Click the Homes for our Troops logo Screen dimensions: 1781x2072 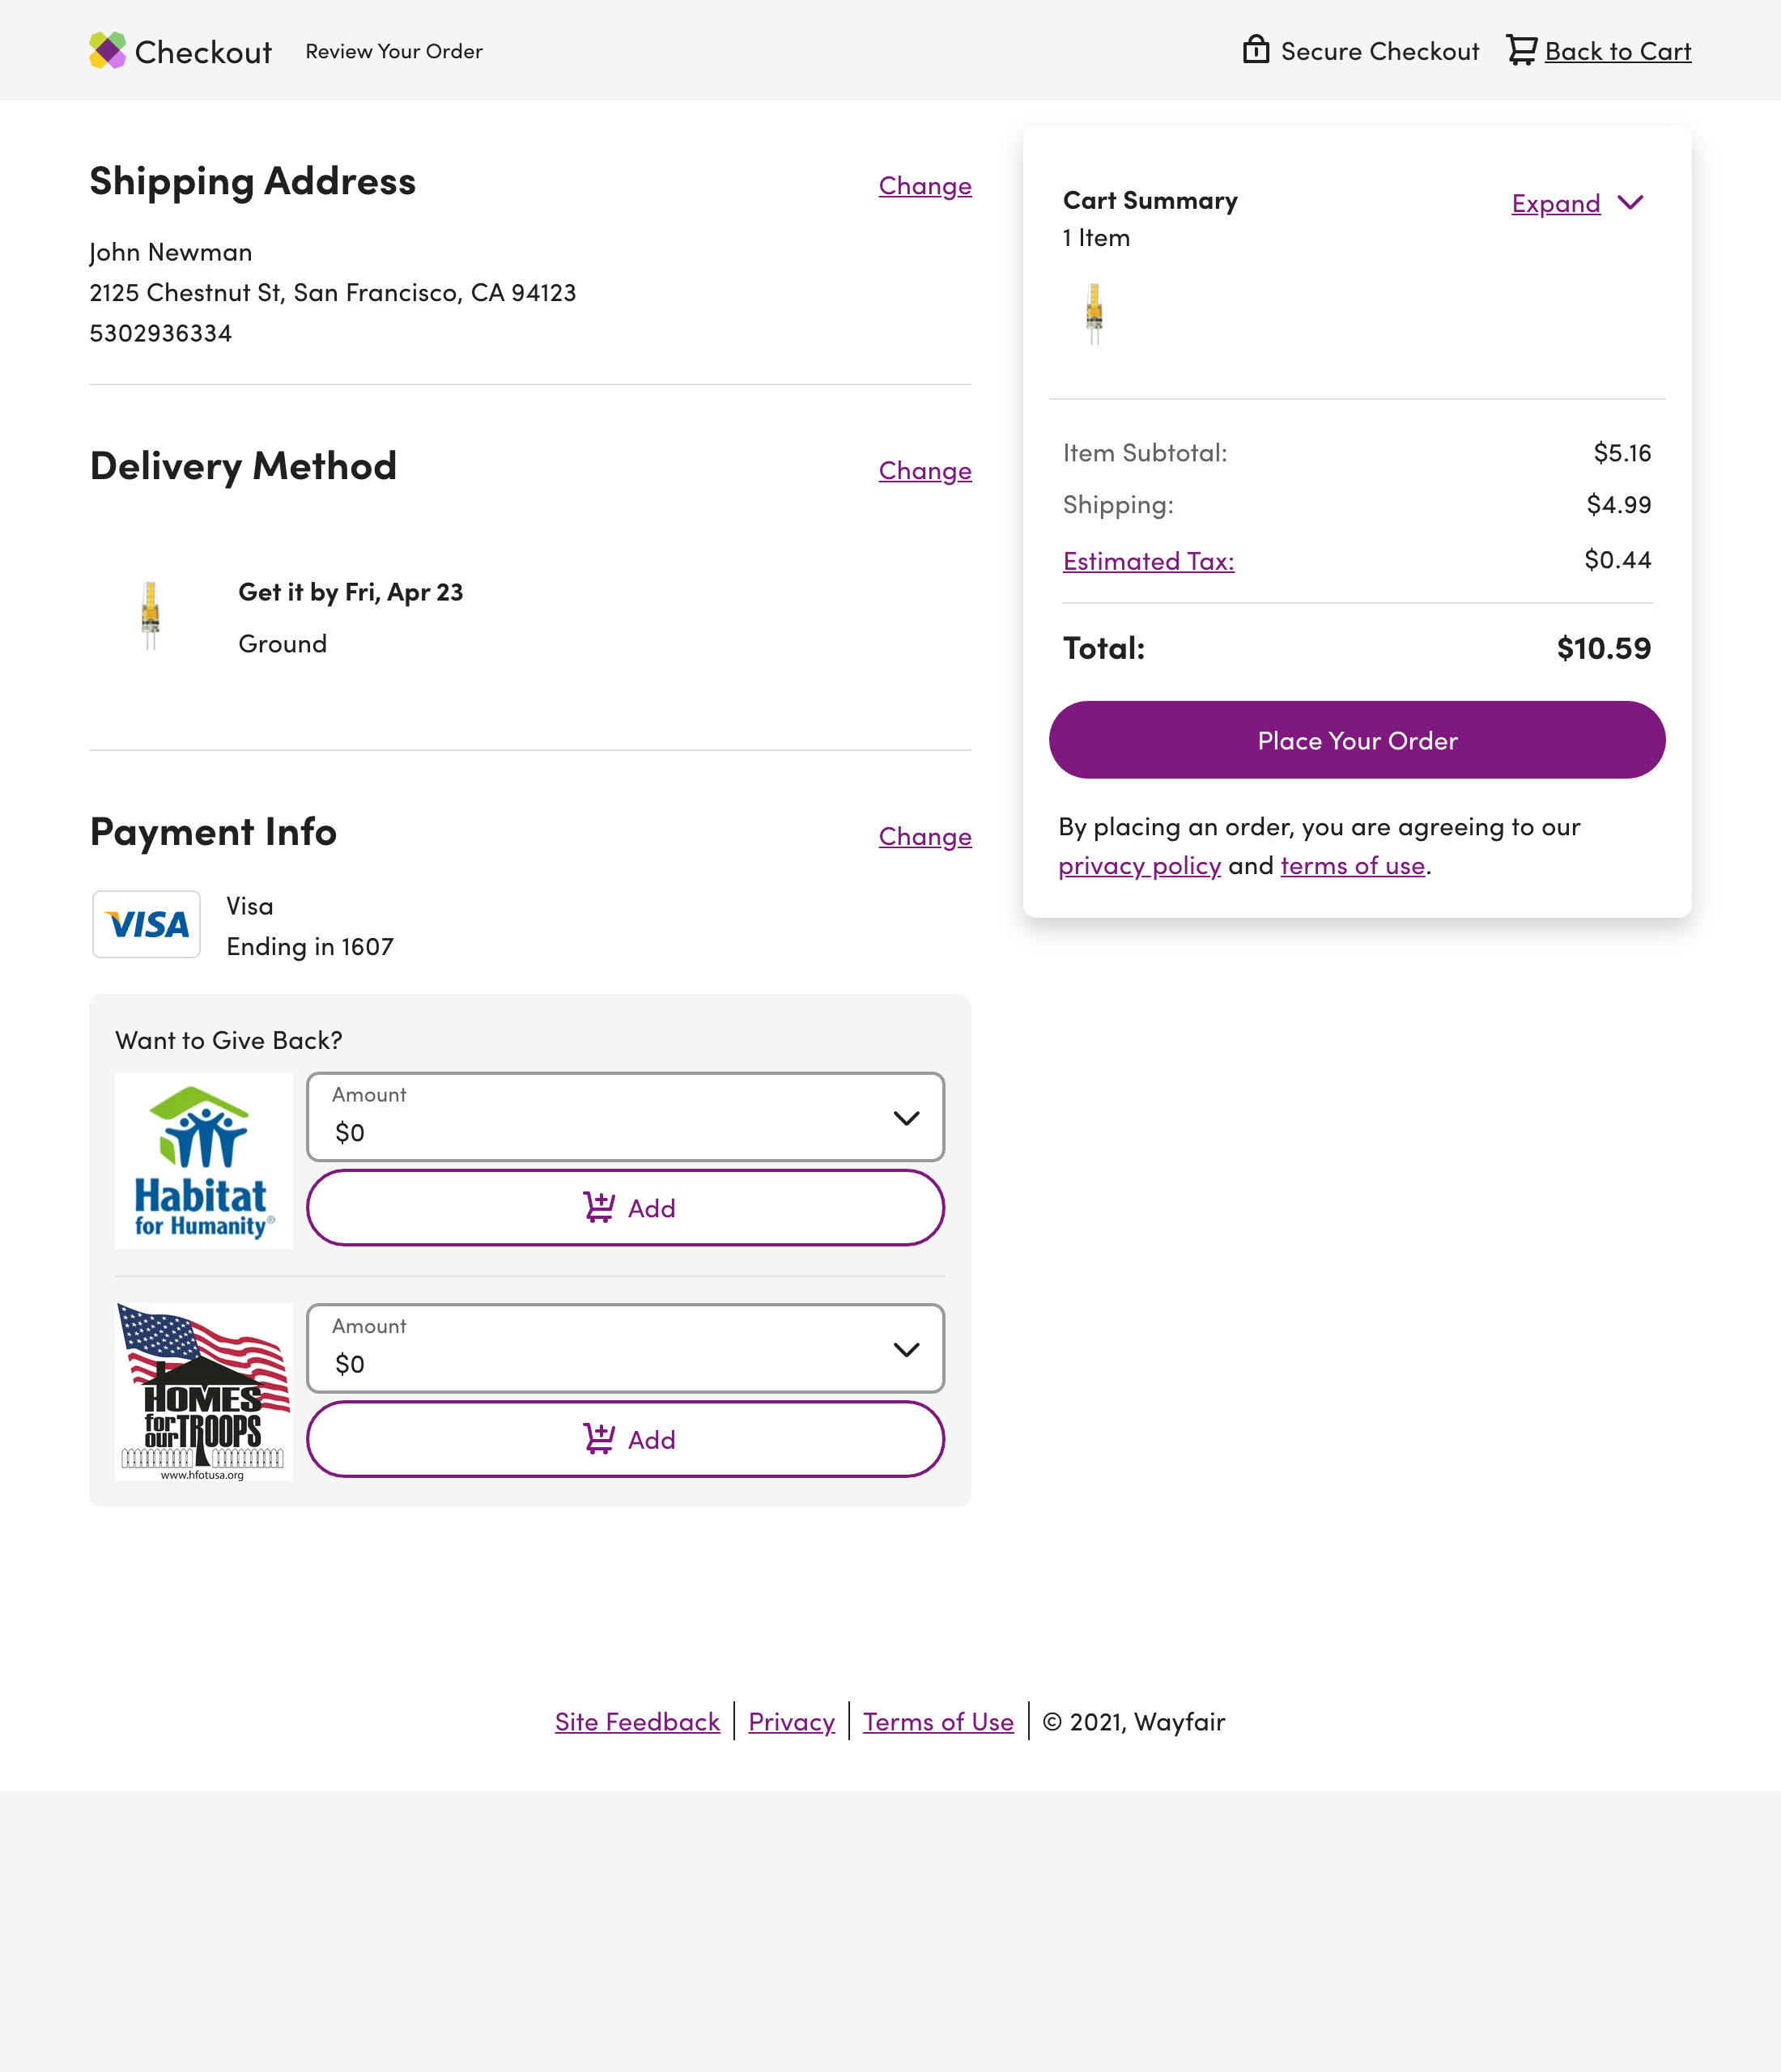[203, 1392]
